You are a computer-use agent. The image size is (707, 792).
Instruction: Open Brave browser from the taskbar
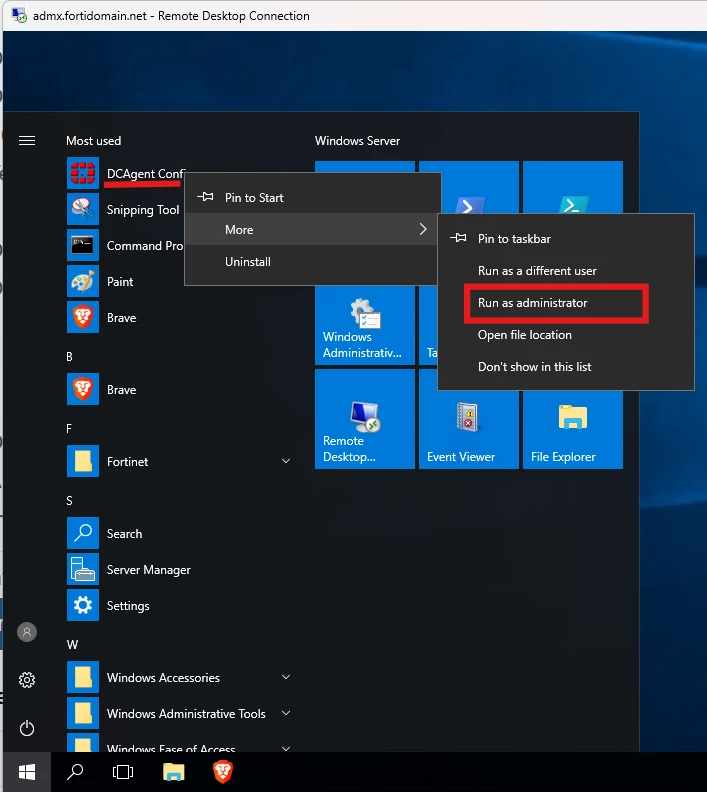pos(223,771)
